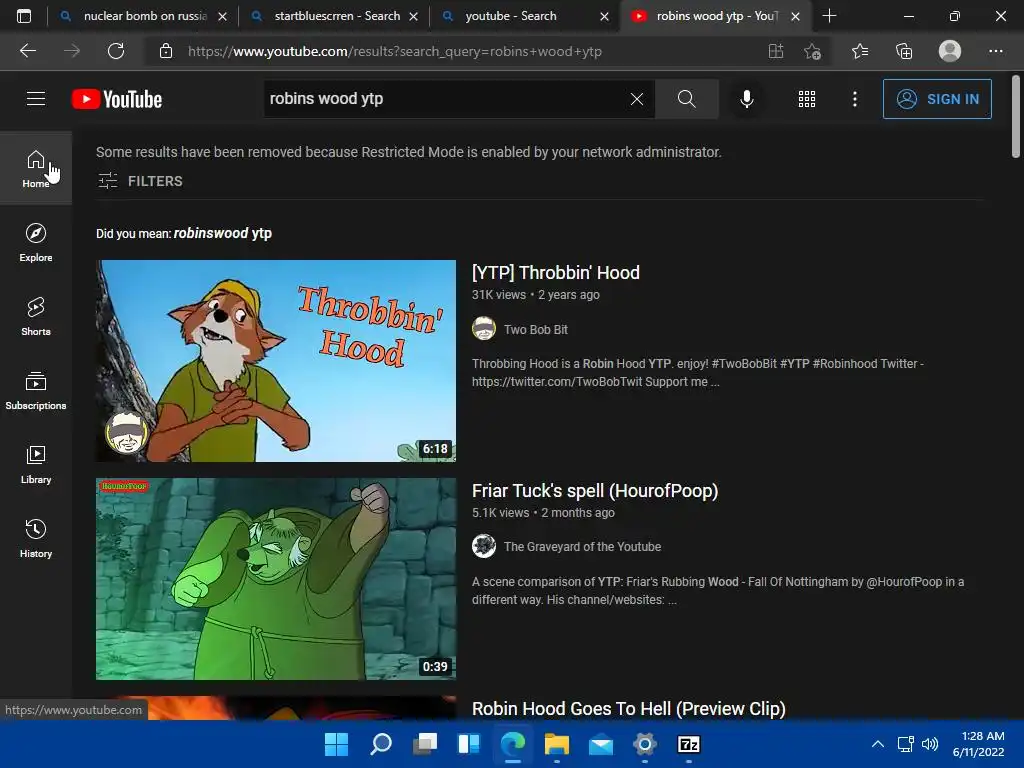Image resolution: width=1024 pixels, height=768 pixels.
Task: Open the browser profile avatar
Action: click(x=950, y=51)
